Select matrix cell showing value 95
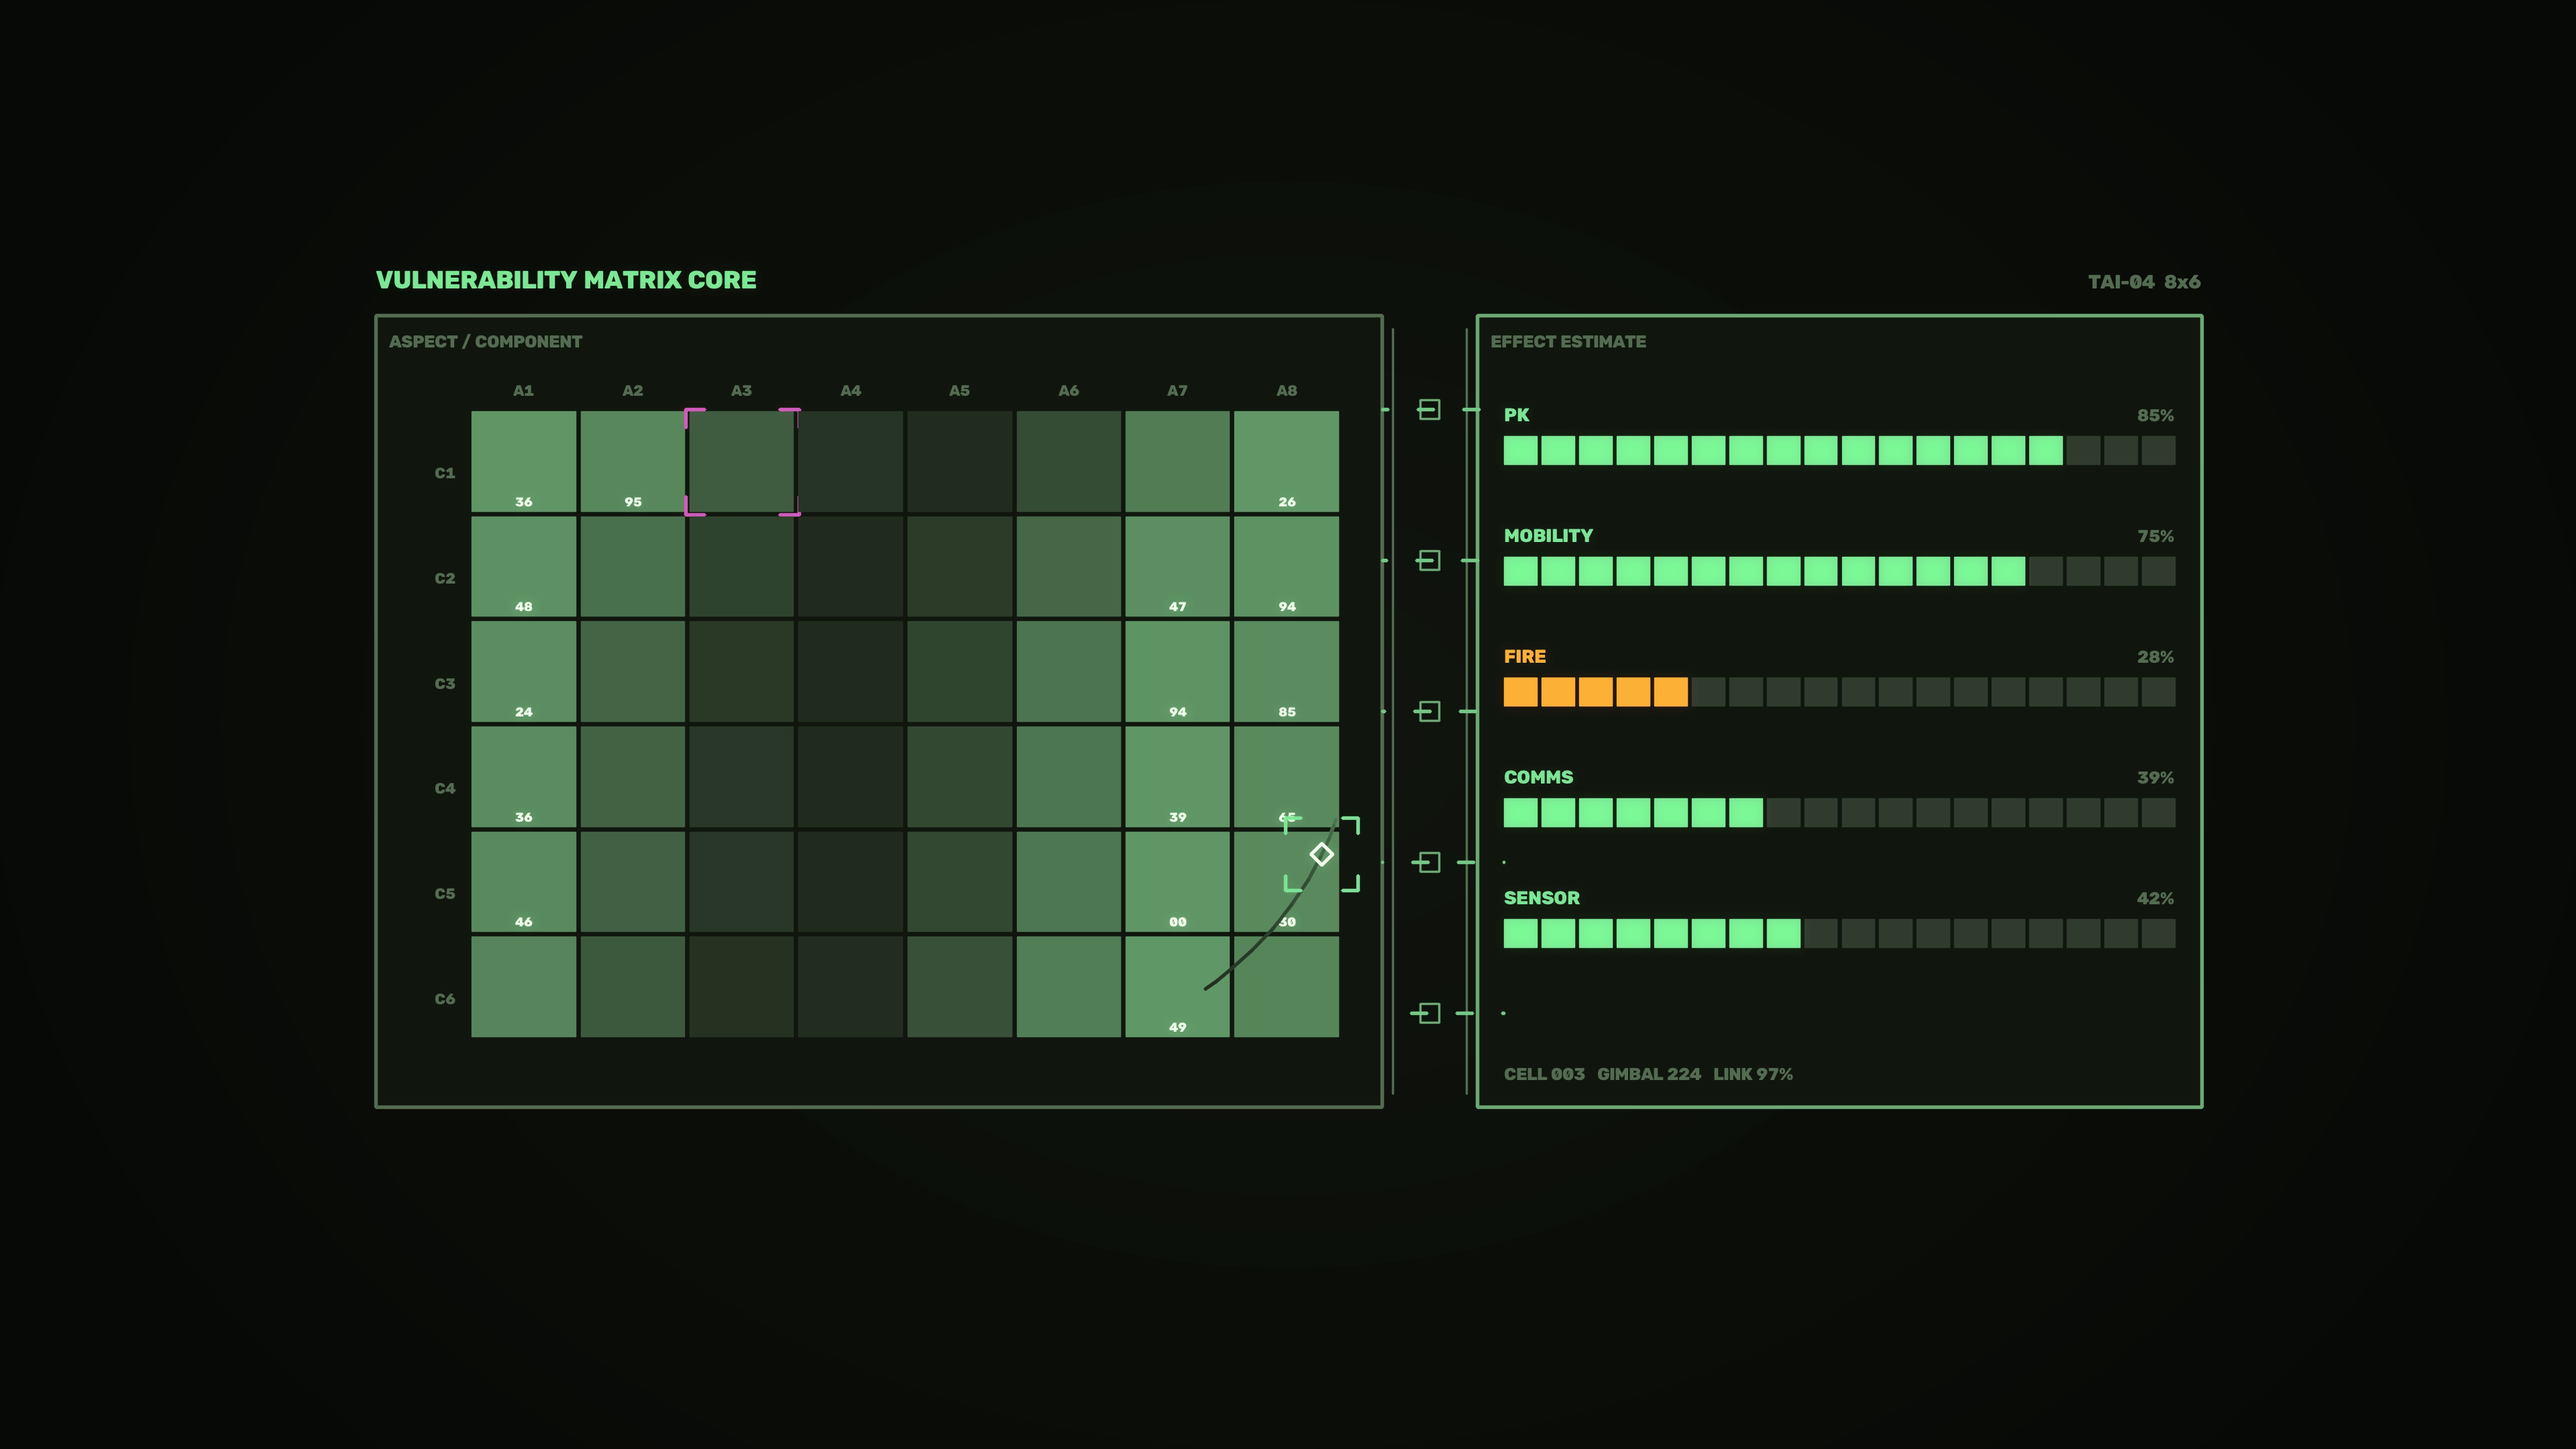 [x=633, y=462]
